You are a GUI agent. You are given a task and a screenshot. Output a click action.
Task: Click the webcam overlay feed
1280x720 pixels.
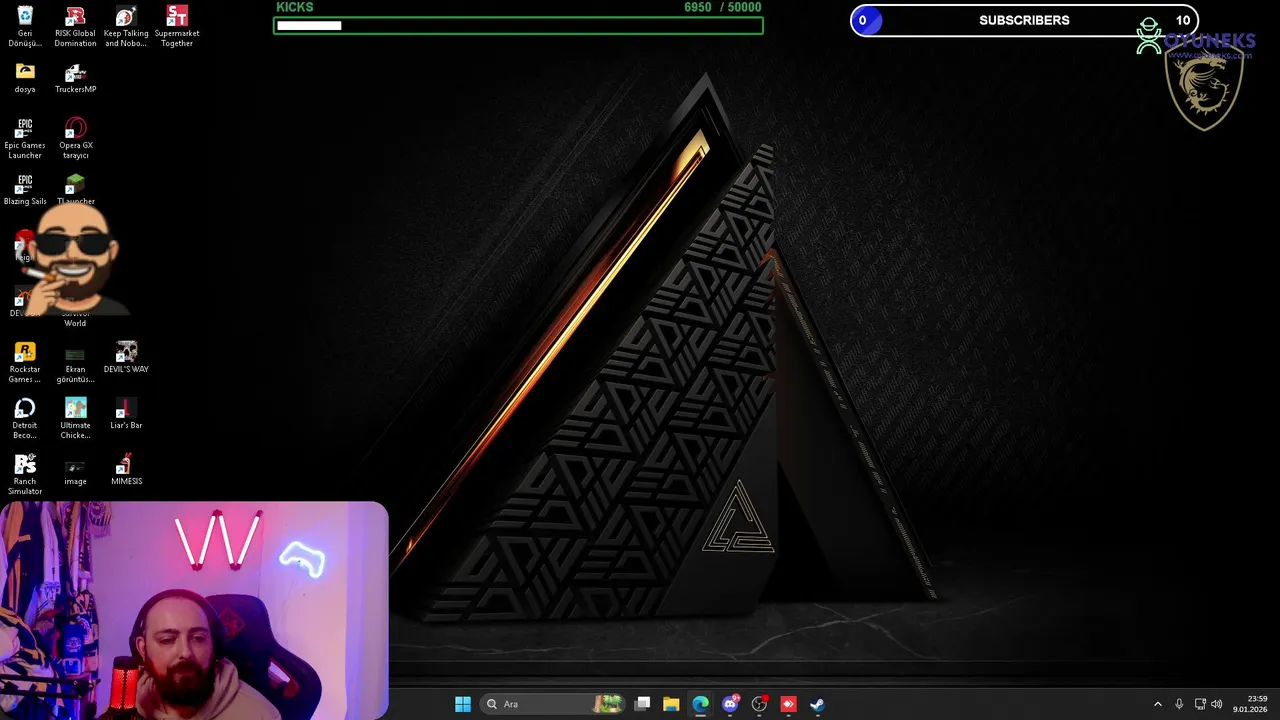pos(194,611)
